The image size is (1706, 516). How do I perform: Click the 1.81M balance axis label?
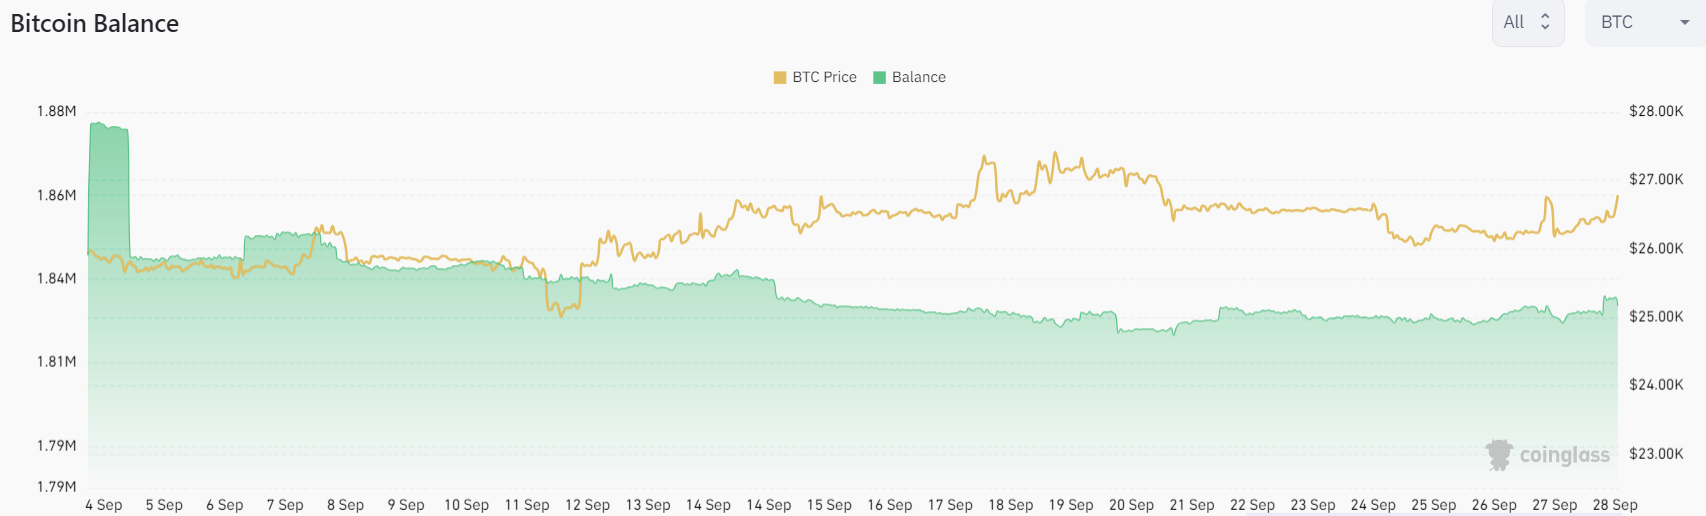tap(56, 361)
